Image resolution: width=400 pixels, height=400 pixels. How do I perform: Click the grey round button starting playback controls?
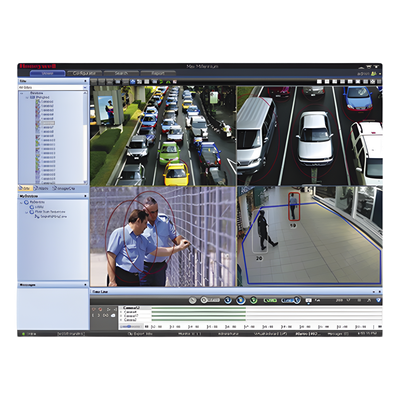[x=192, y=300]
